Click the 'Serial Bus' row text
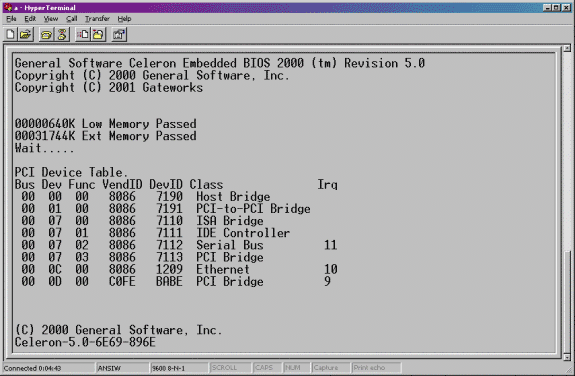 [230, 245]
